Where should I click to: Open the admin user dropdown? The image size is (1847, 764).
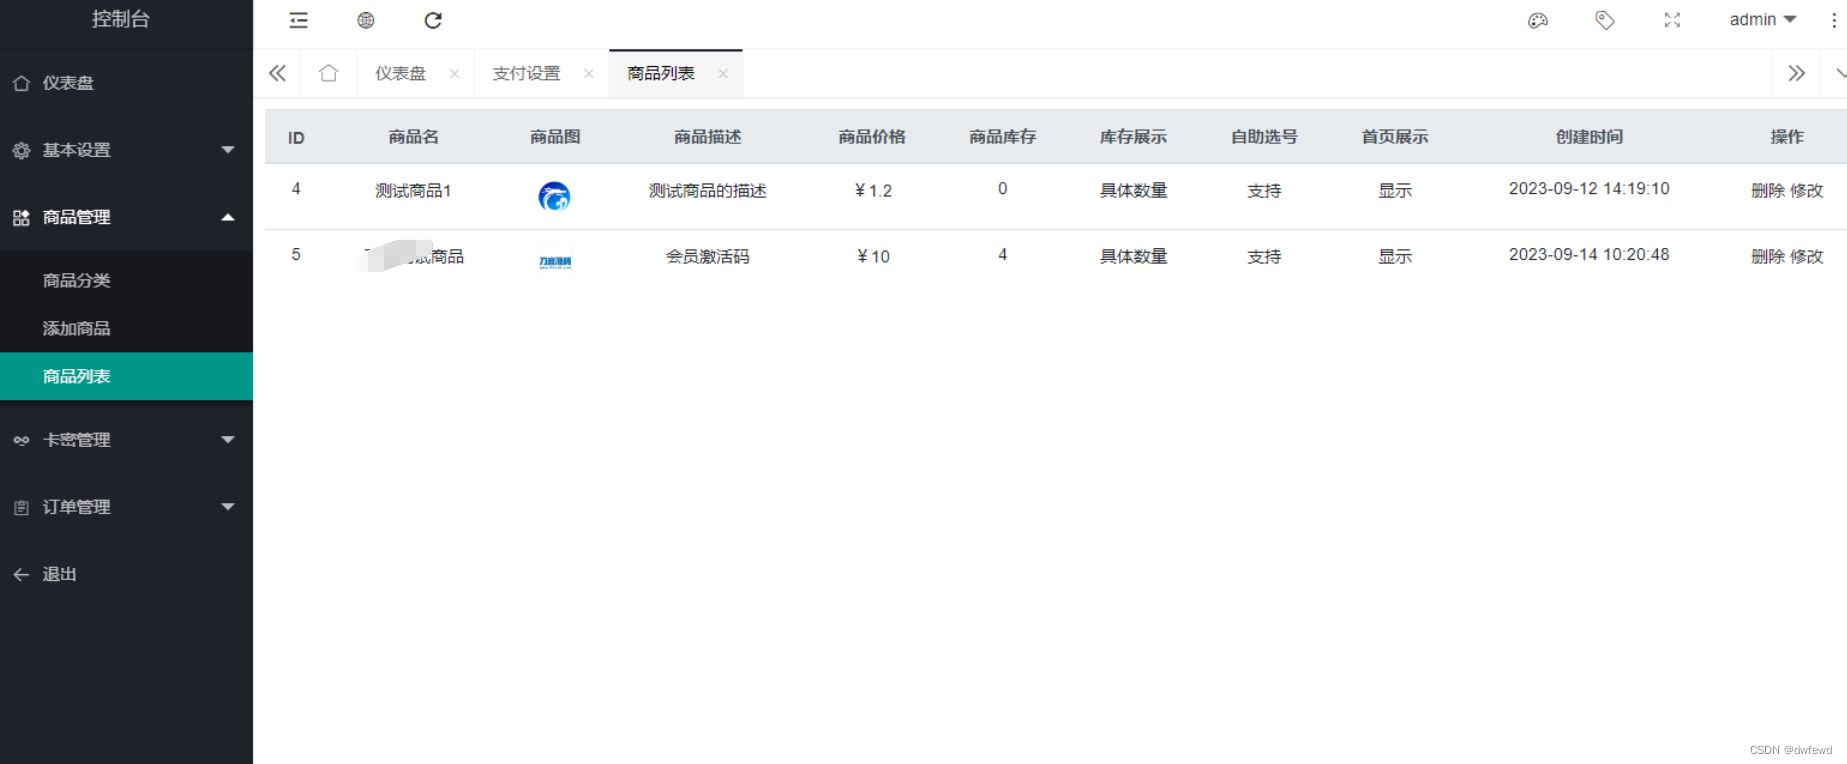click(x=1763, y=20)
